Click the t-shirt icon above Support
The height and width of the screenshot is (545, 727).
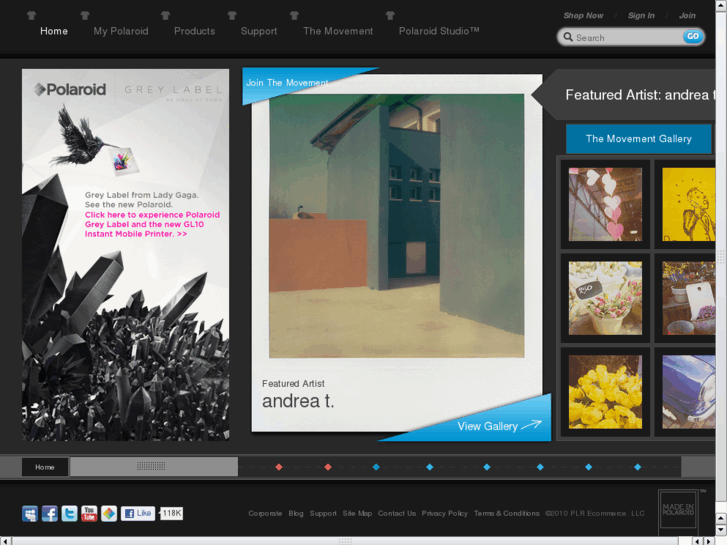coord(232,16)
